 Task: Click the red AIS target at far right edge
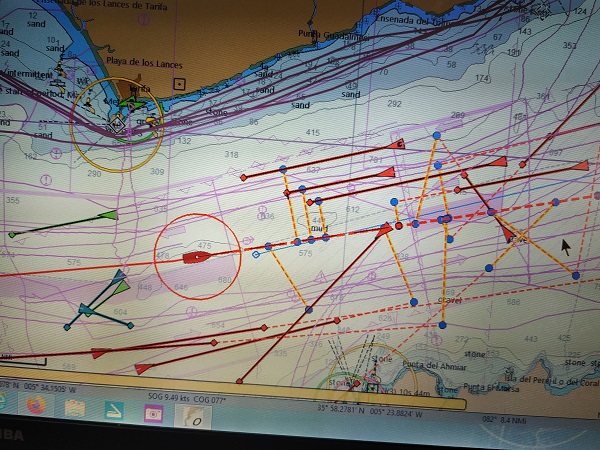tap(581, 166)
